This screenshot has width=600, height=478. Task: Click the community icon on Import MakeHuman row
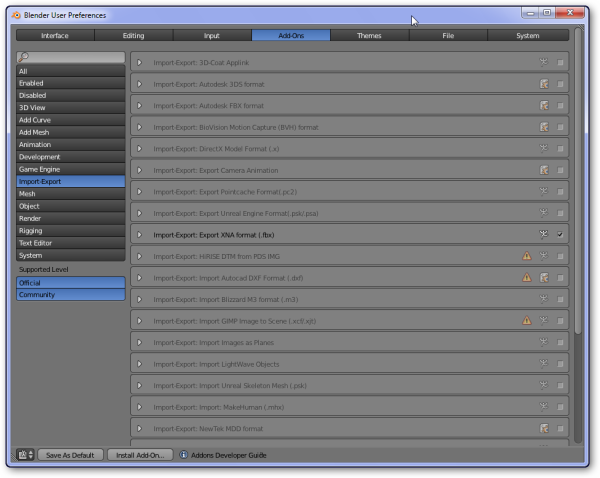[x=543, y=406]
